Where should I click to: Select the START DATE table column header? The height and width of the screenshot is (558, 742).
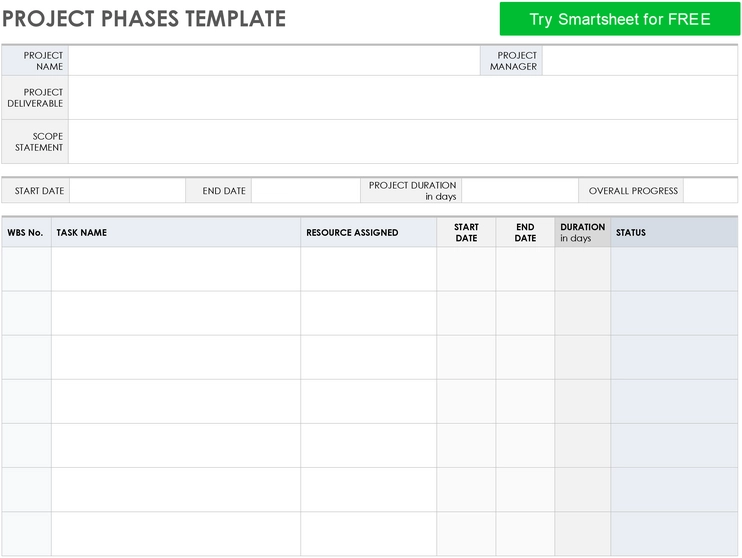pos(466,232)
